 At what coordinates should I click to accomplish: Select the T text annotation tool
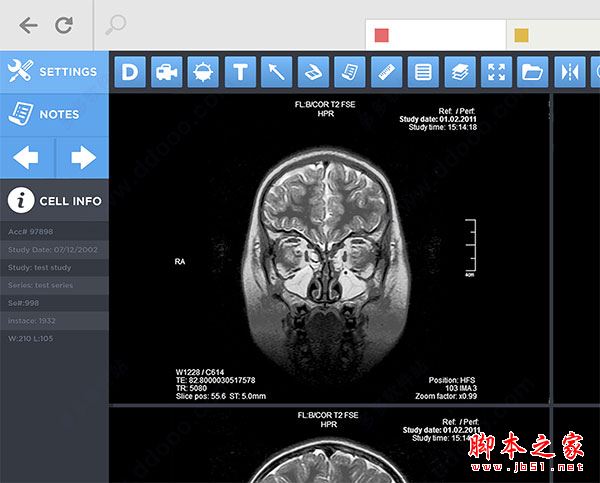pos(240,72)
